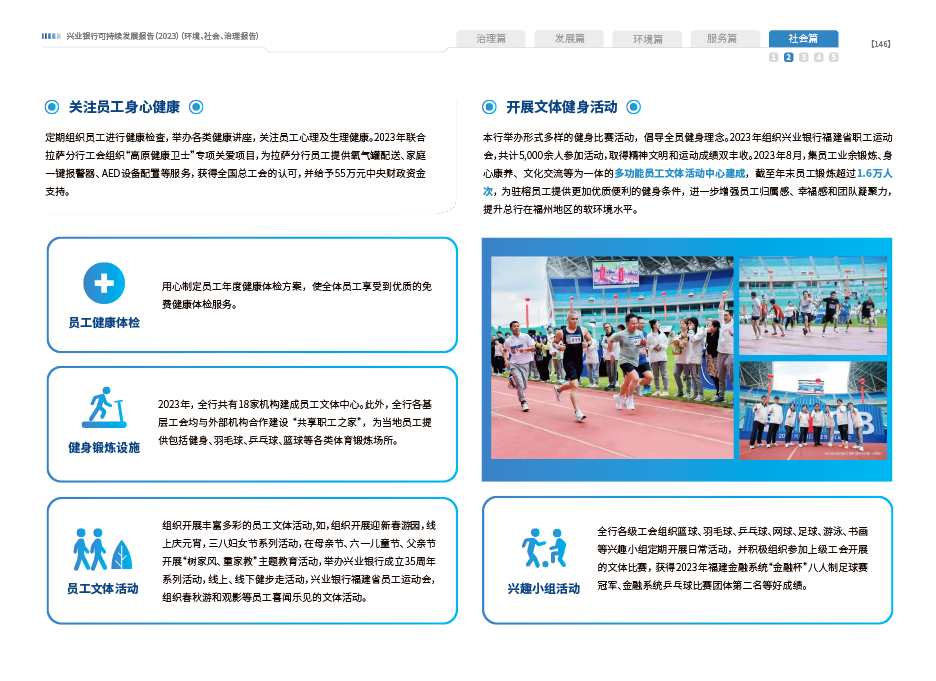
Task: Click the circle bullet left of 关注员工身心健康
Action: 51,107
